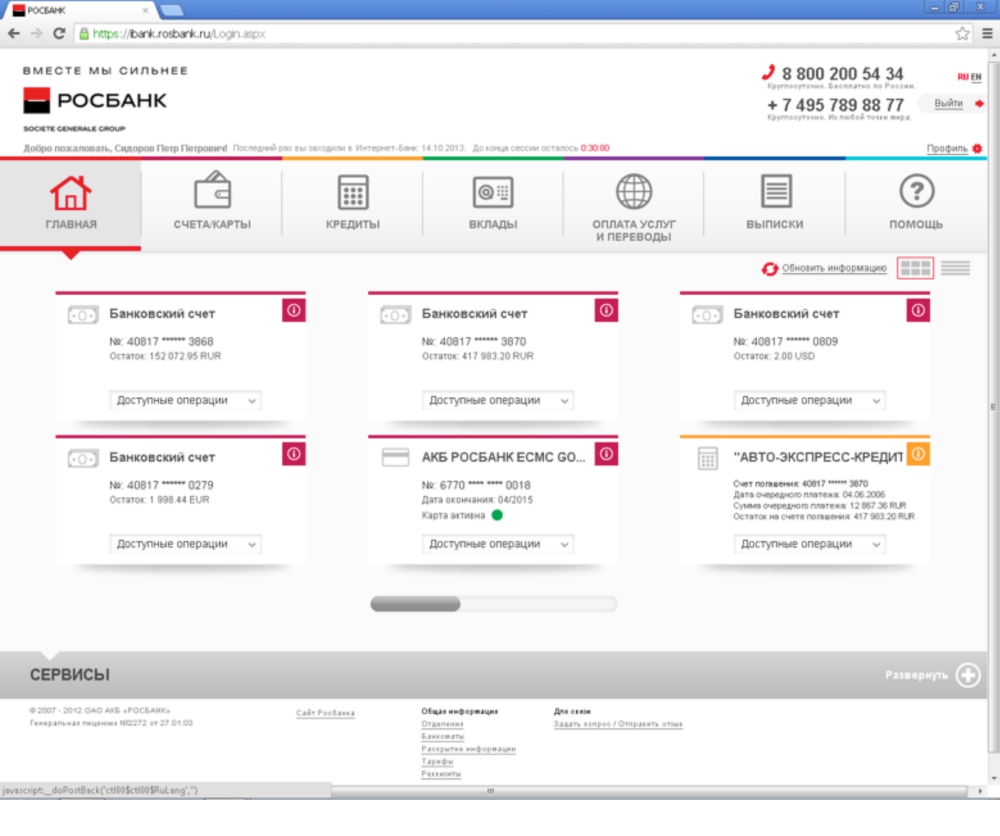
Task: Expand services with the plus icon
Action: tap(968, 675)
